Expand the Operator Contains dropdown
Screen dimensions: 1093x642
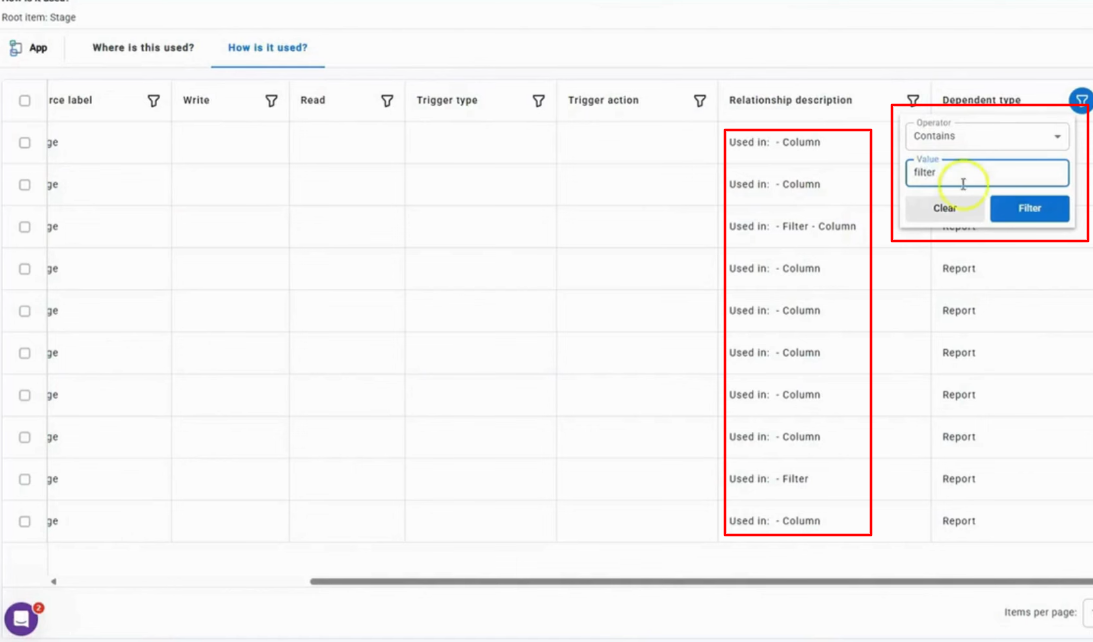[986, 136]
